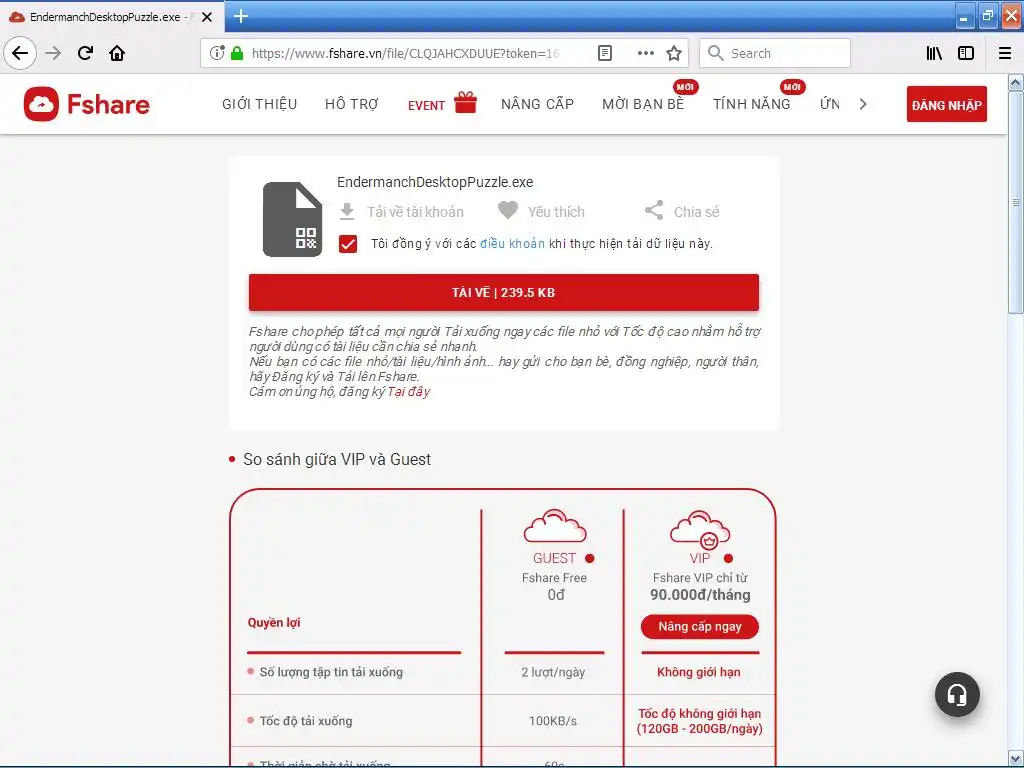Click the Số lượng tập tin tải xuống row
1024x768 pixels.
[331, 672]
